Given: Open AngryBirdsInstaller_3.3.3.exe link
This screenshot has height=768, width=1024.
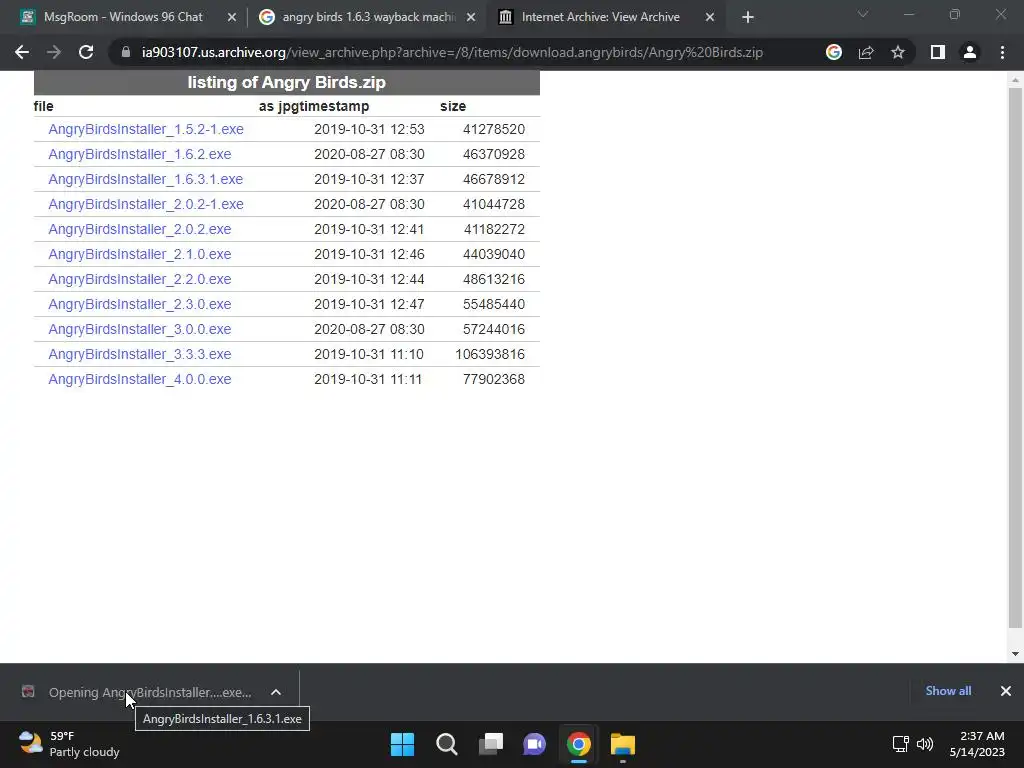Looking at the screenshot, I should 140,354.
